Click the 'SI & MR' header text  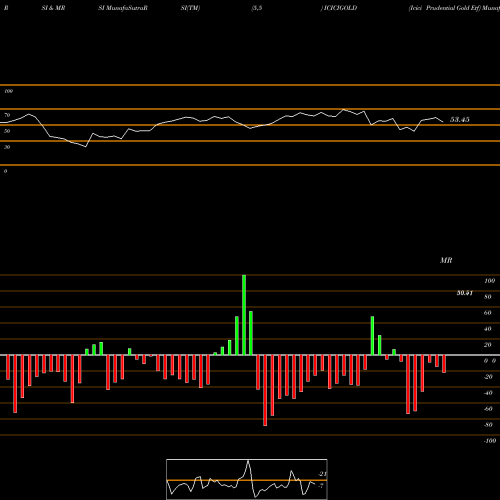pyautogui.click(x=53, y=8)
